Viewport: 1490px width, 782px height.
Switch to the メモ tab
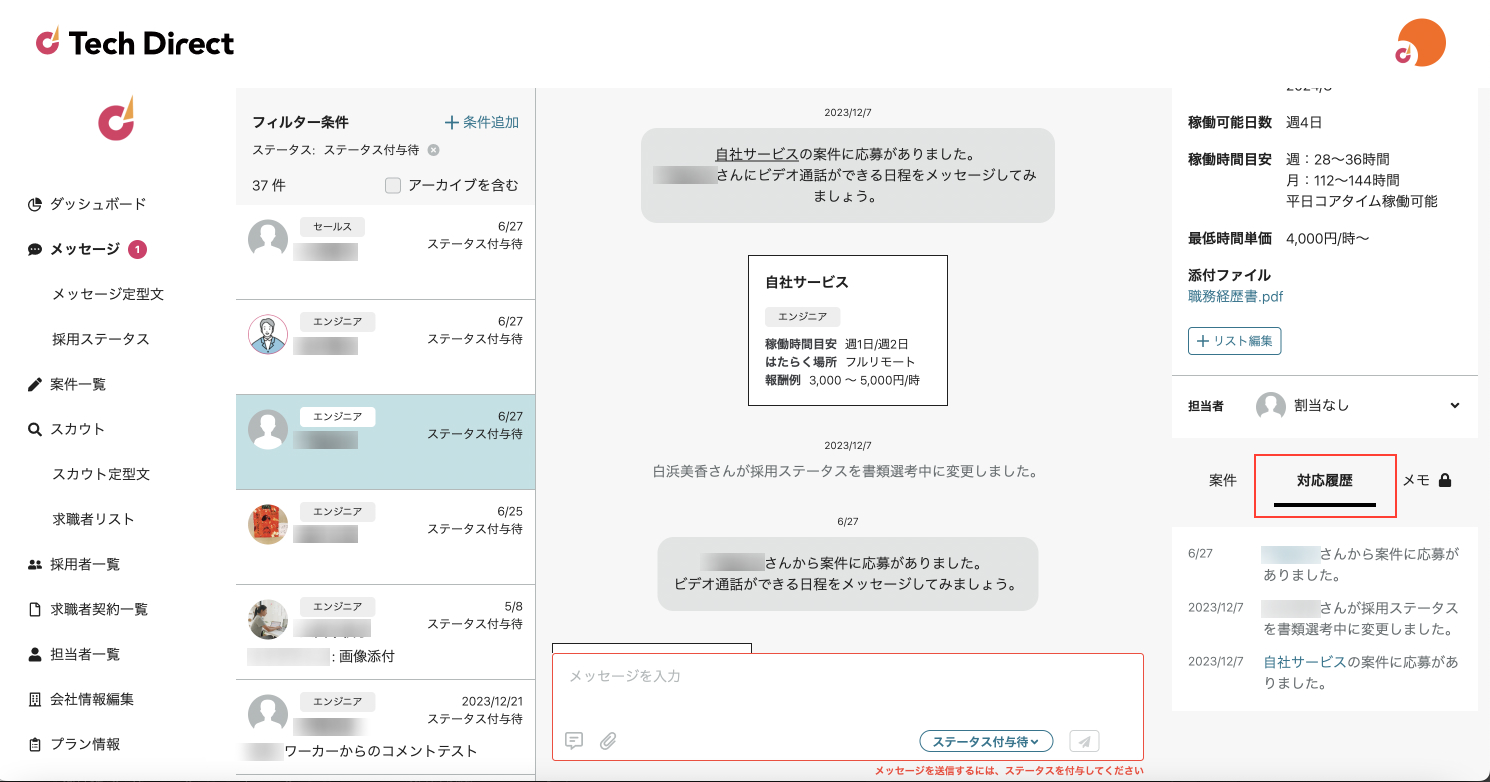coord(1426,480)
